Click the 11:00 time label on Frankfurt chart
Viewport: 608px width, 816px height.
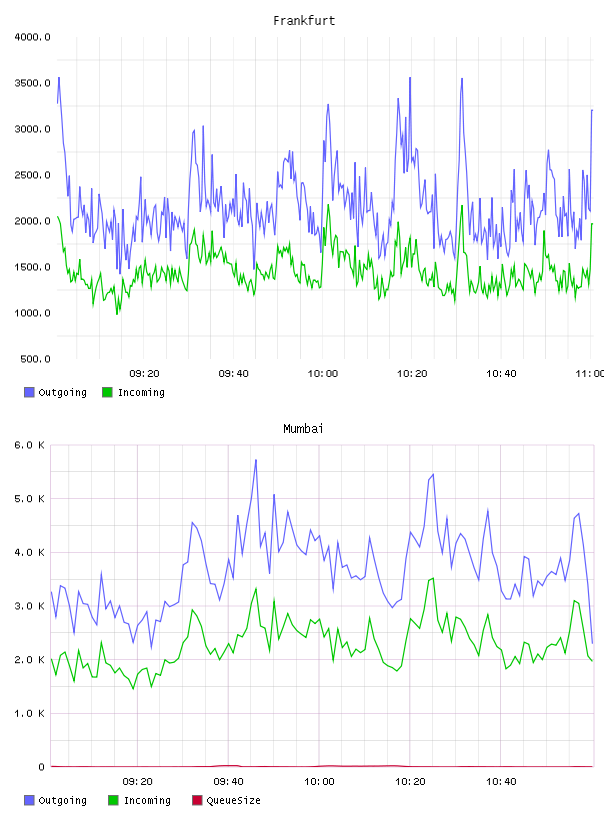pos(590,374)
